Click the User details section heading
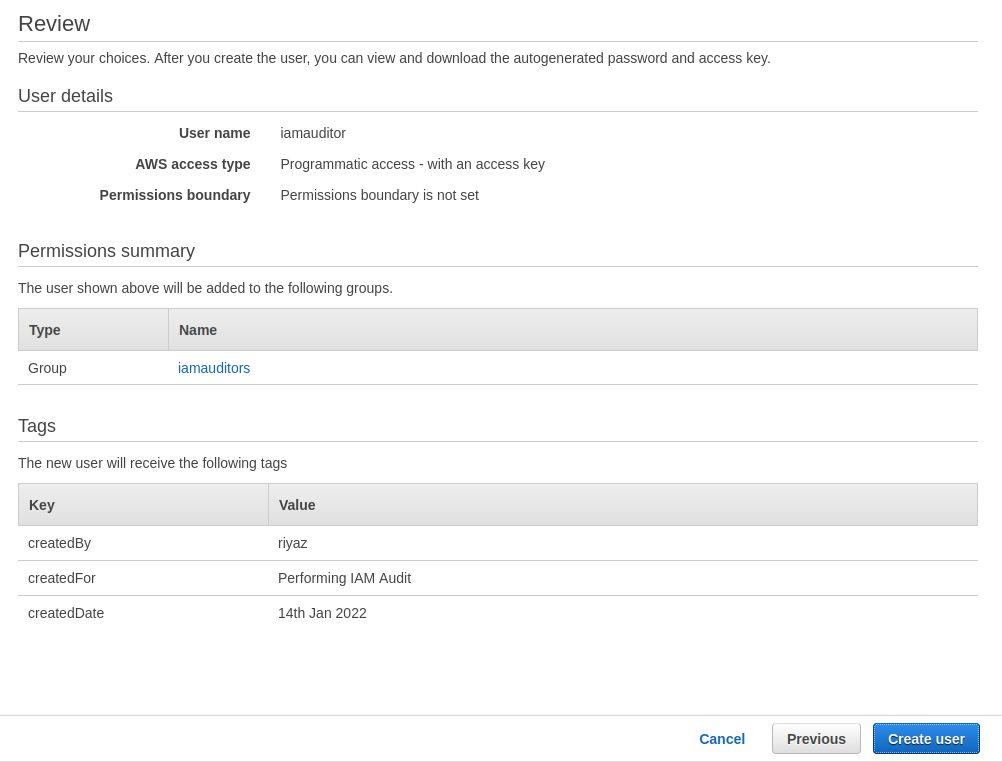The image size is (1002, 762). [x=64, y=96]
